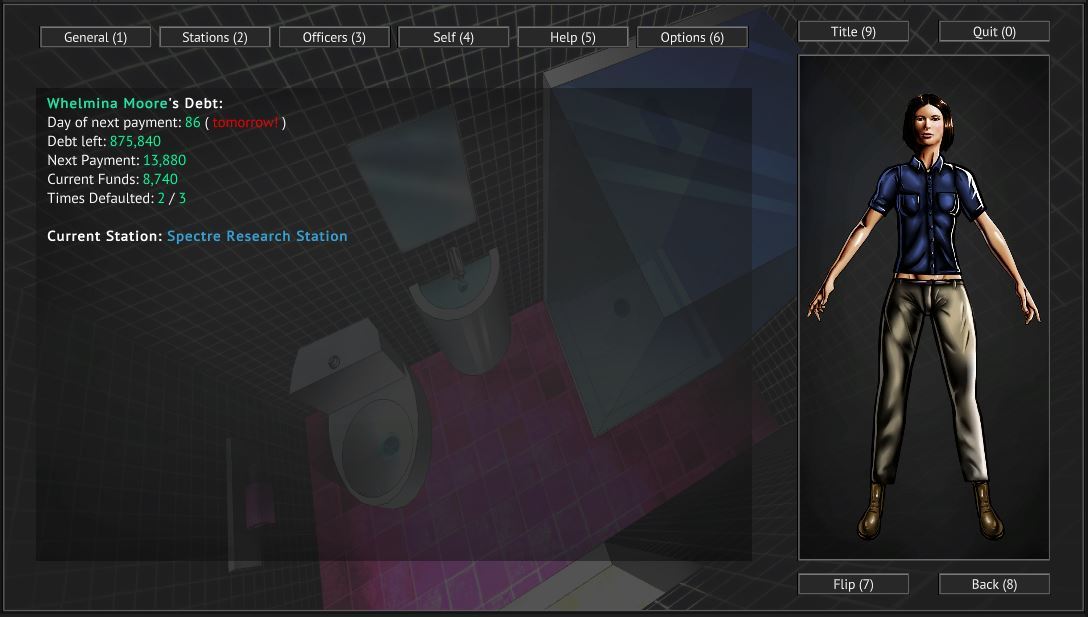
Task: Click the Current Funds value 8,740
Action: 160,179
